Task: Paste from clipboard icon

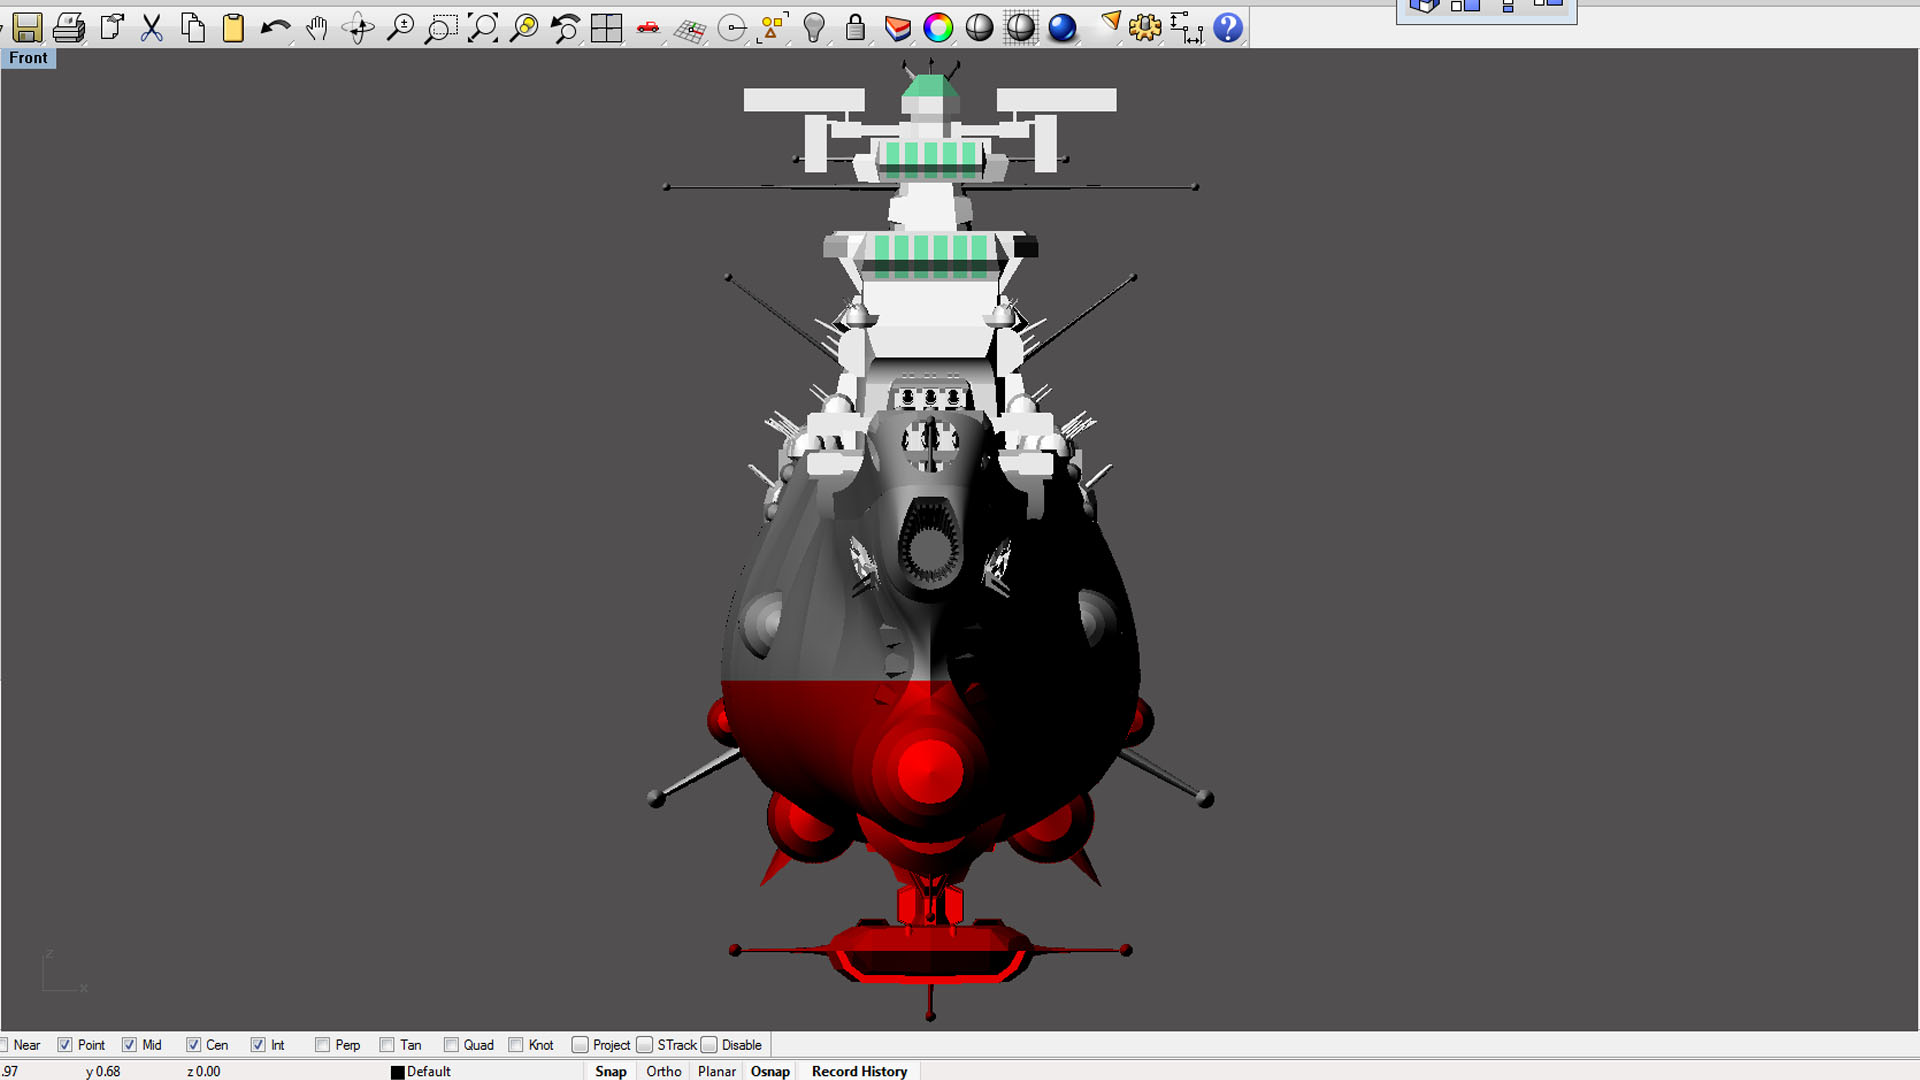Action: [x=234, y=27]
